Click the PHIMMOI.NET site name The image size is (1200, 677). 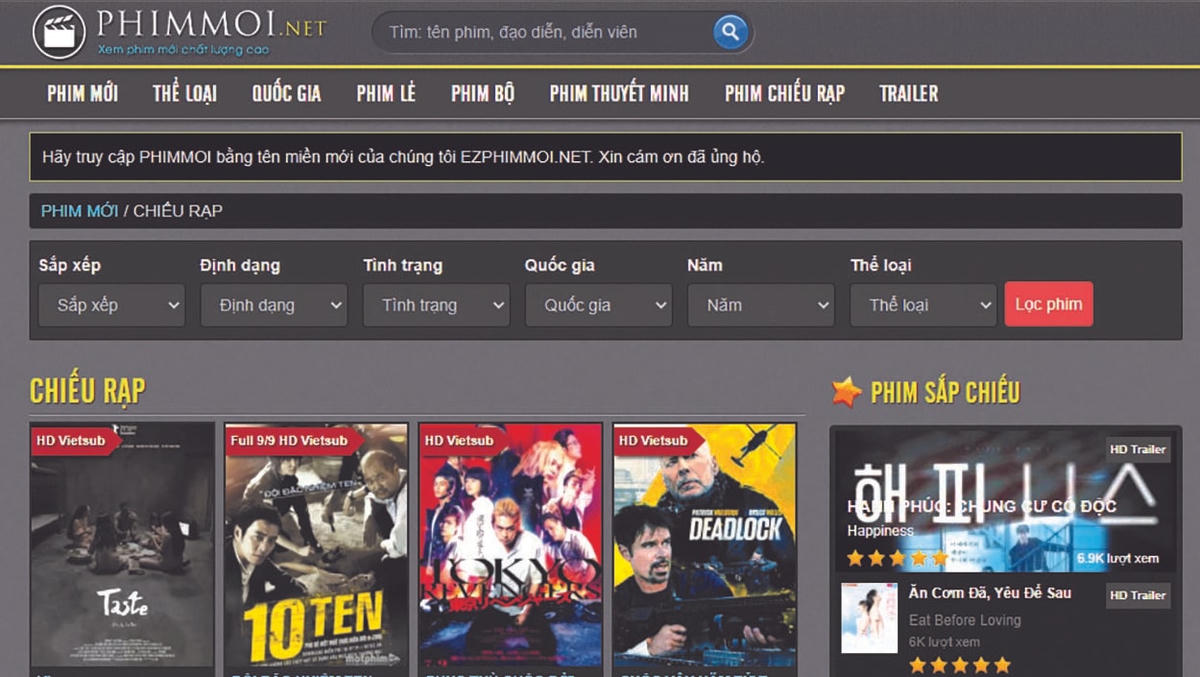click(212, 24)
